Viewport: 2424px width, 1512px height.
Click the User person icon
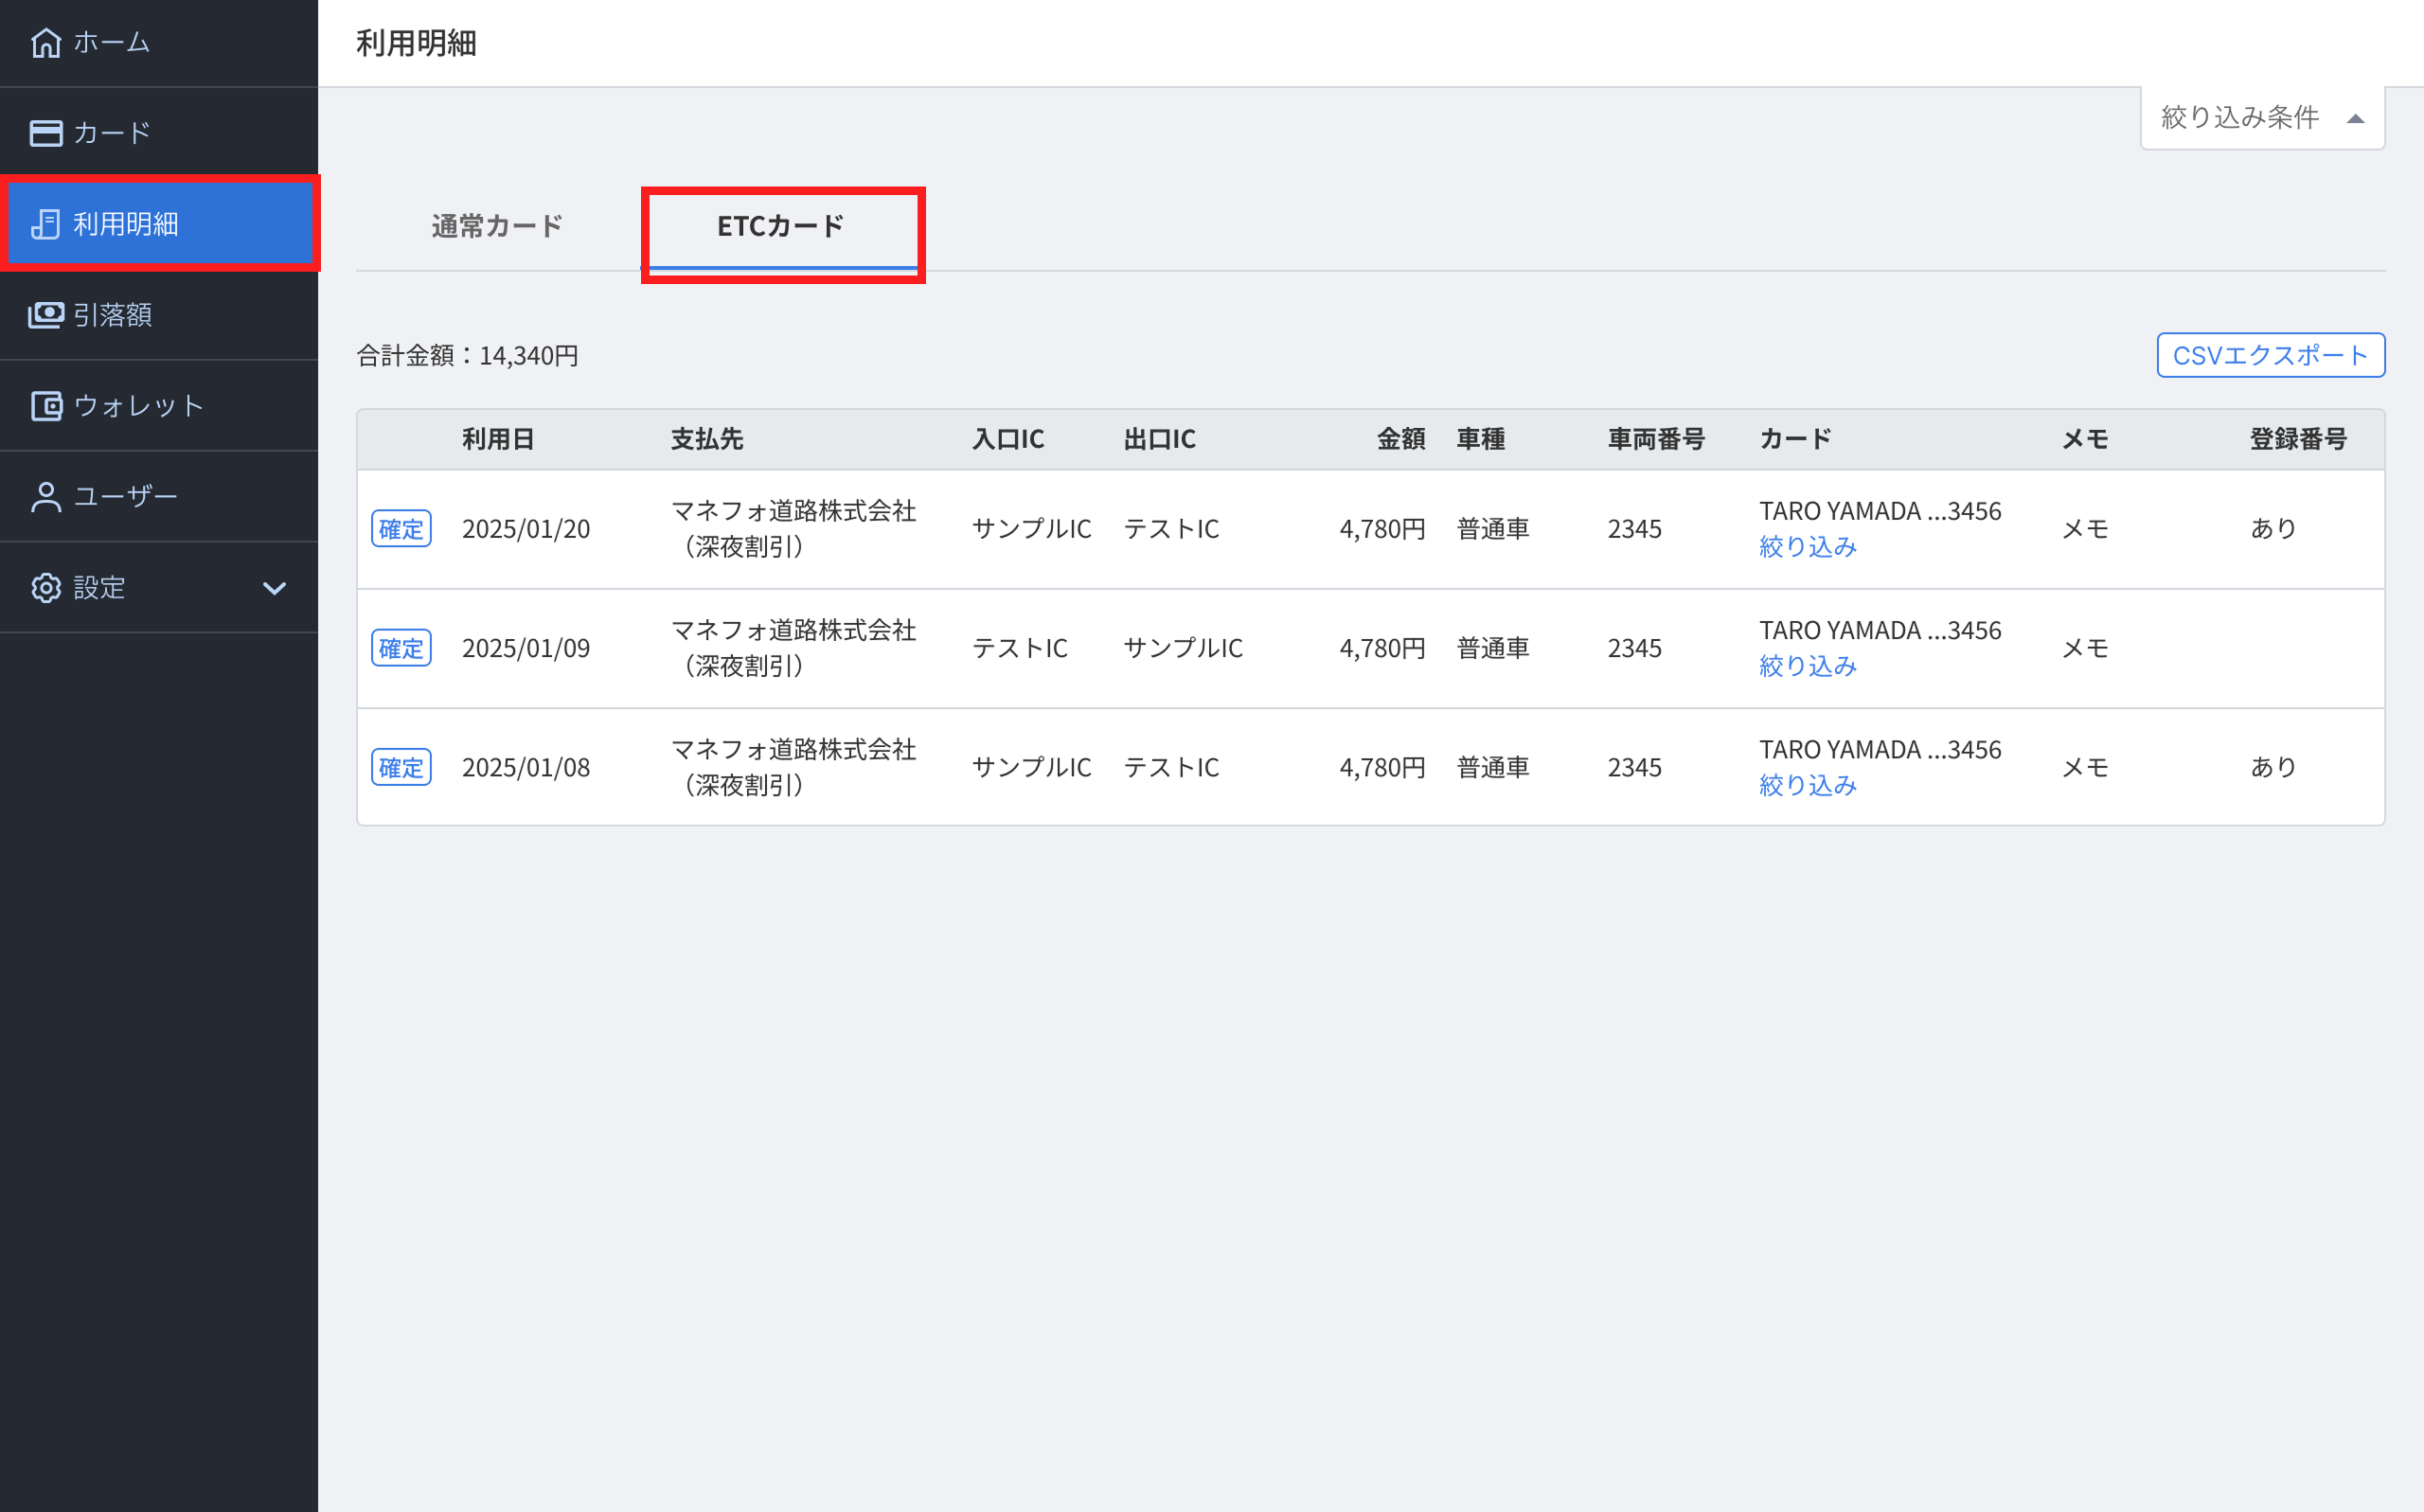pyautogui.click(x=46, y=497)
